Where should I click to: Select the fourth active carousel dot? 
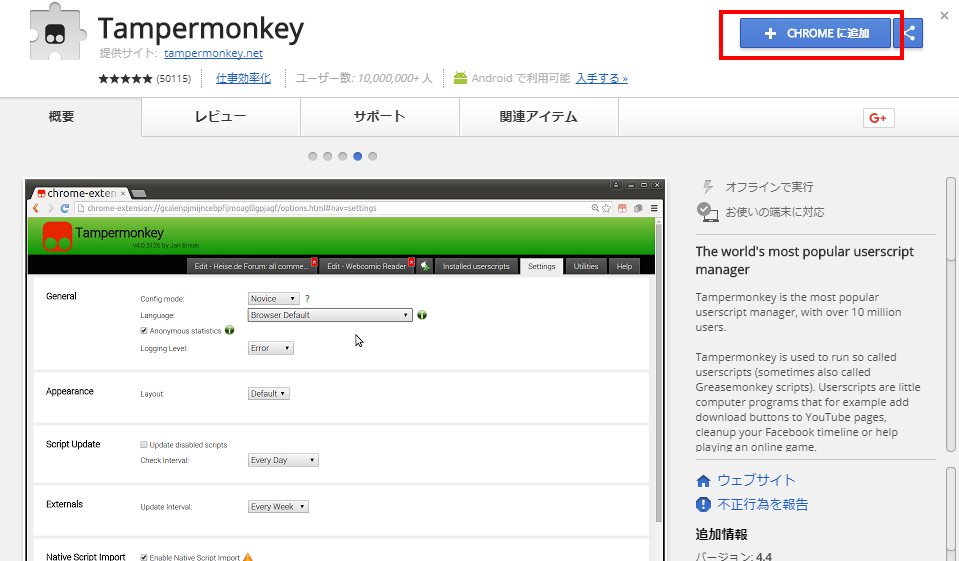[358, 156]
